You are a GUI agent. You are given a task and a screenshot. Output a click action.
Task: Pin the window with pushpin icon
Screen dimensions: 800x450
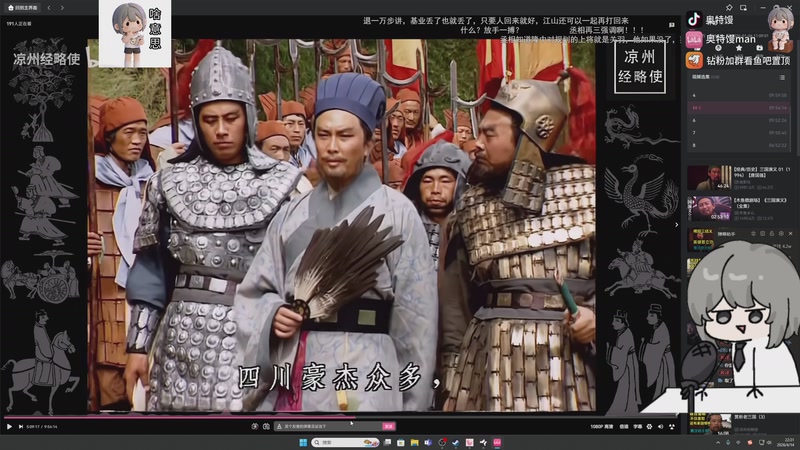[729, 8]
